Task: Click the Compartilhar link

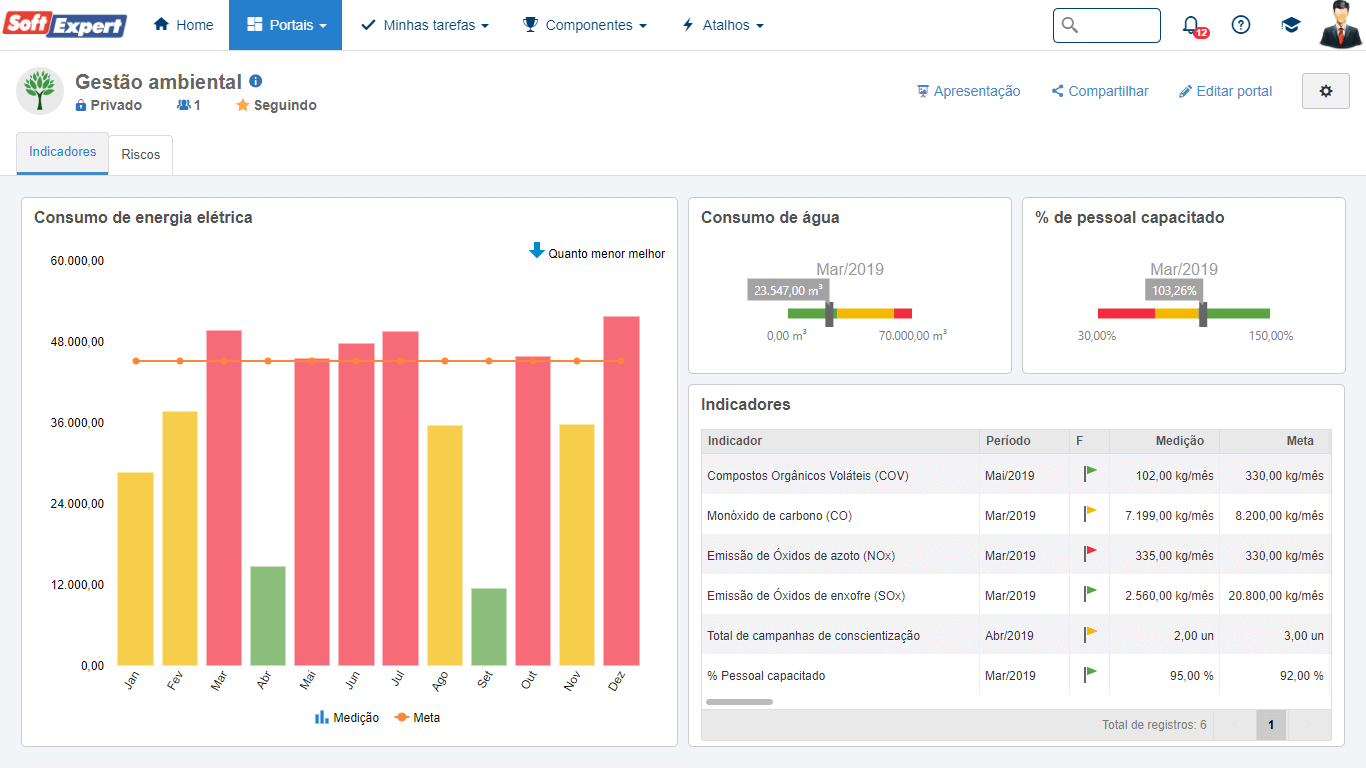Action: click(1100, 91)
